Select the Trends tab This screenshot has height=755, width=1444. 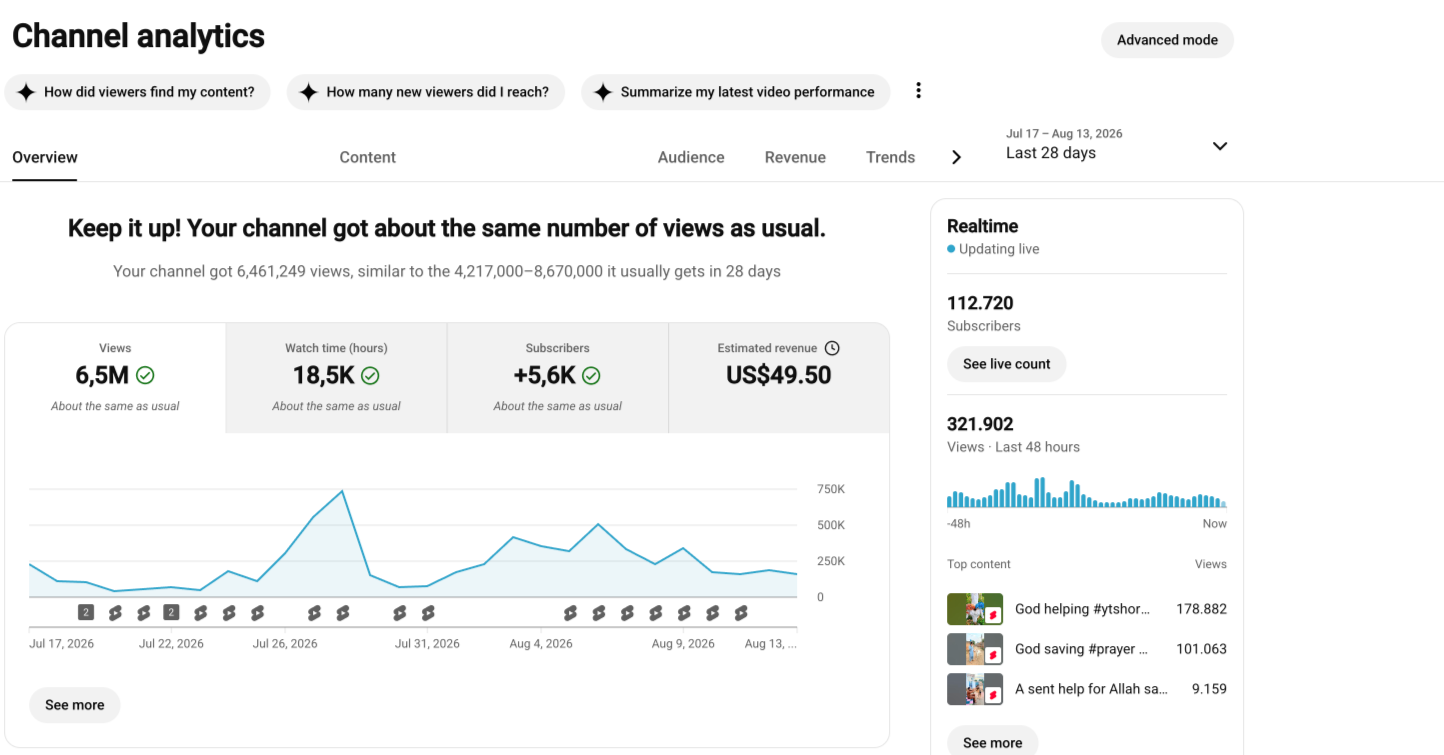(x=891, y=157)
